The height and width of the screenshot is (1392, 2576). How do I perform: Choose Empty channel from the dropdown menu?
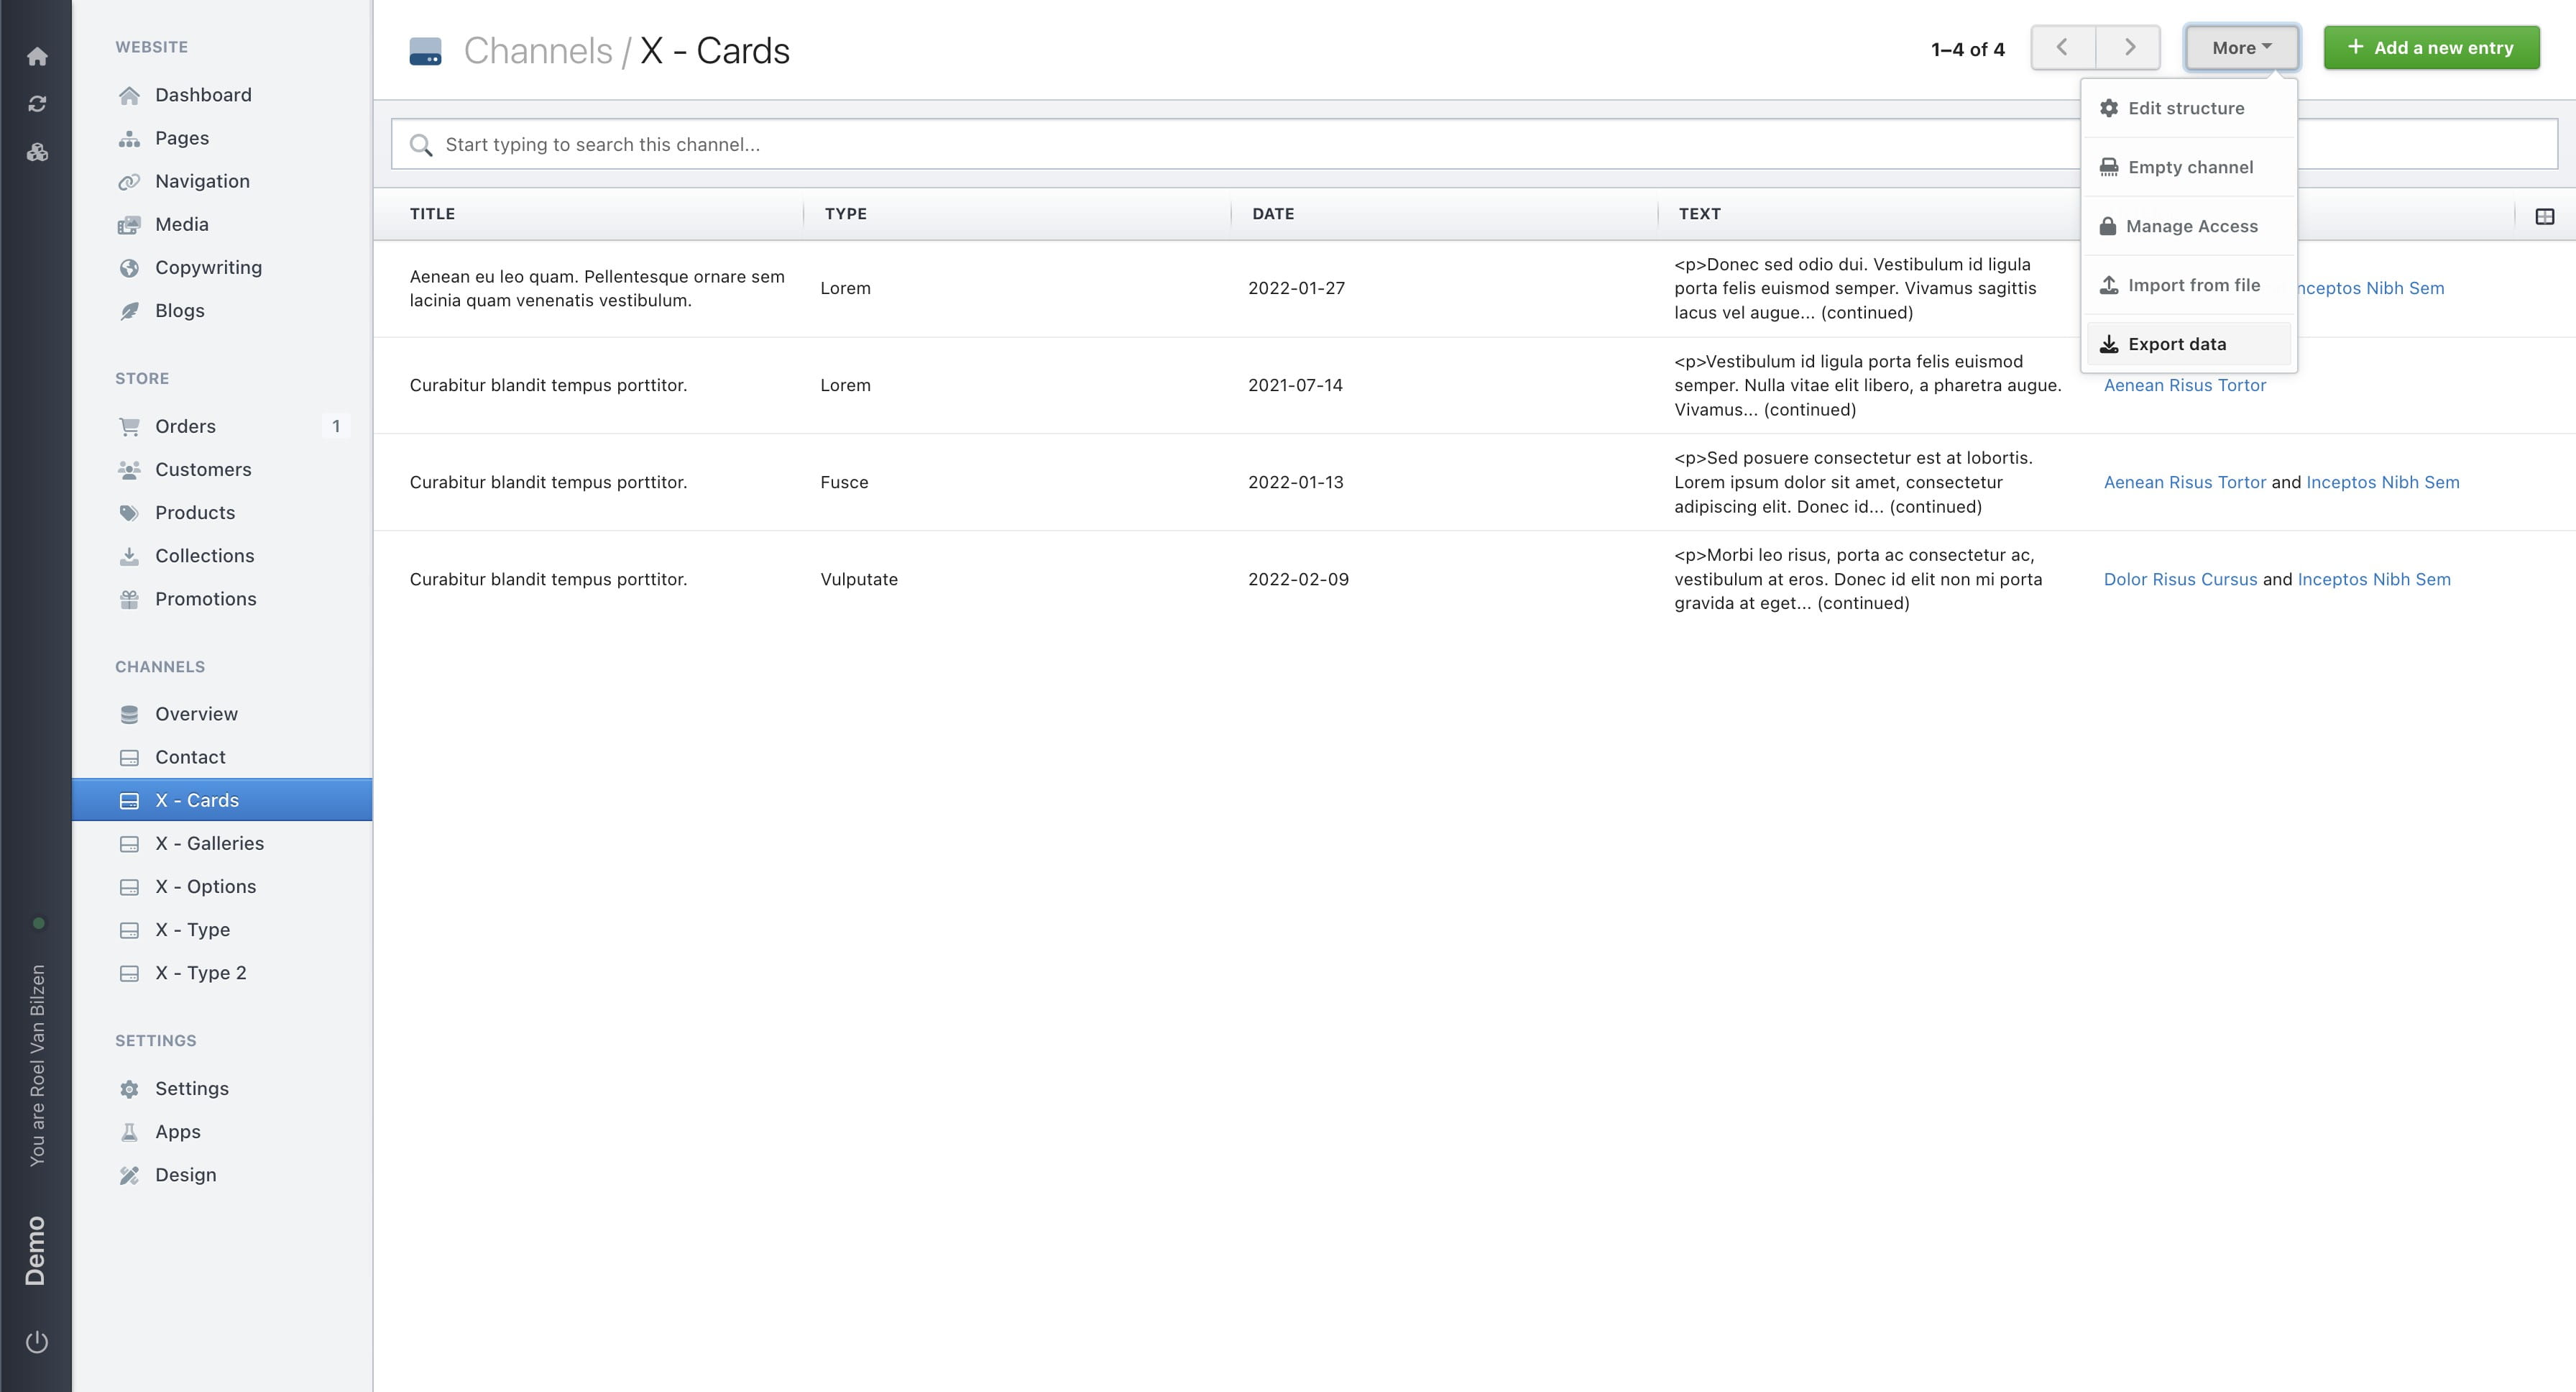coord(2190,167)
